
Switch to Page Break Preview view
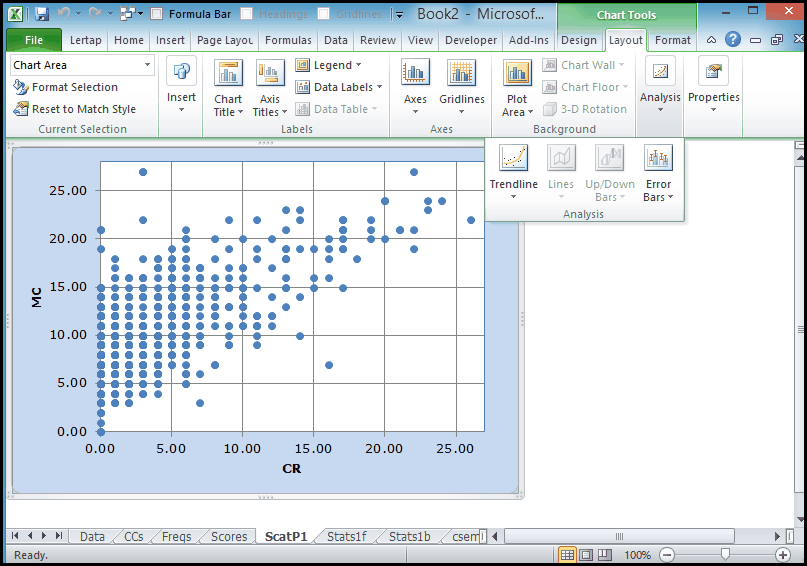[604, 554]
